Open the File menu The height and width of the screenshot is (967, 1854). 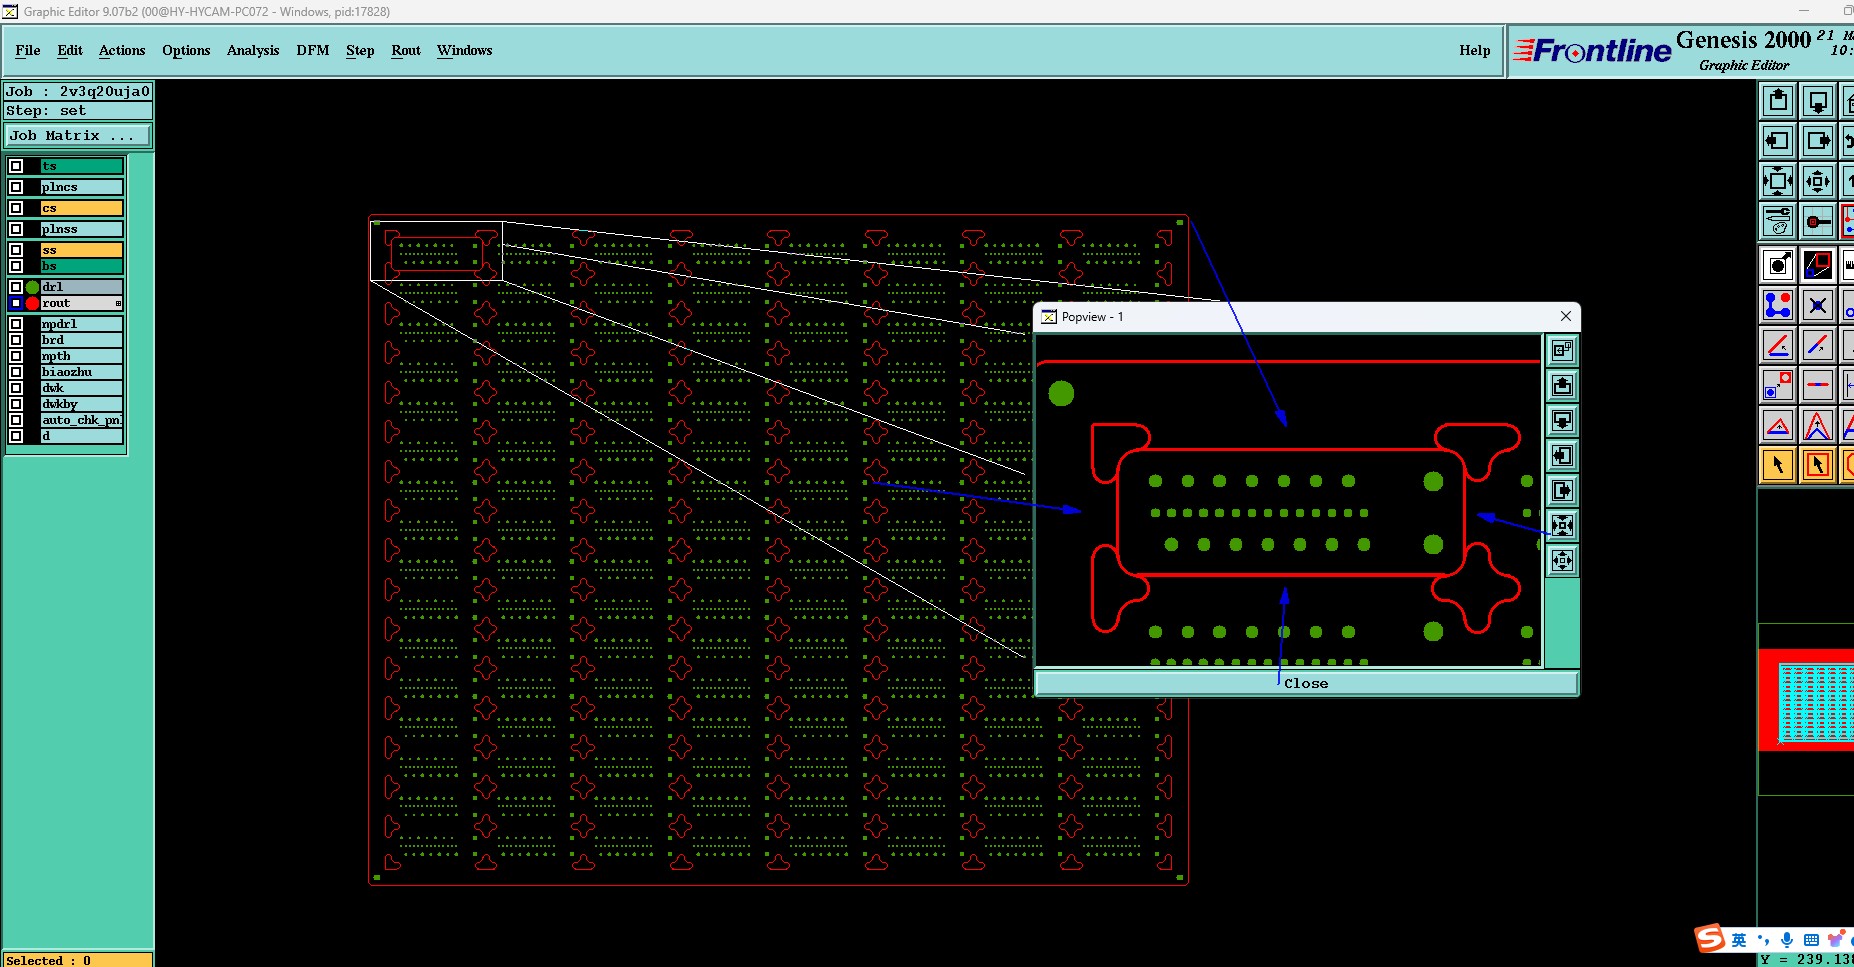pyautogui.click(x=28, y=50)
